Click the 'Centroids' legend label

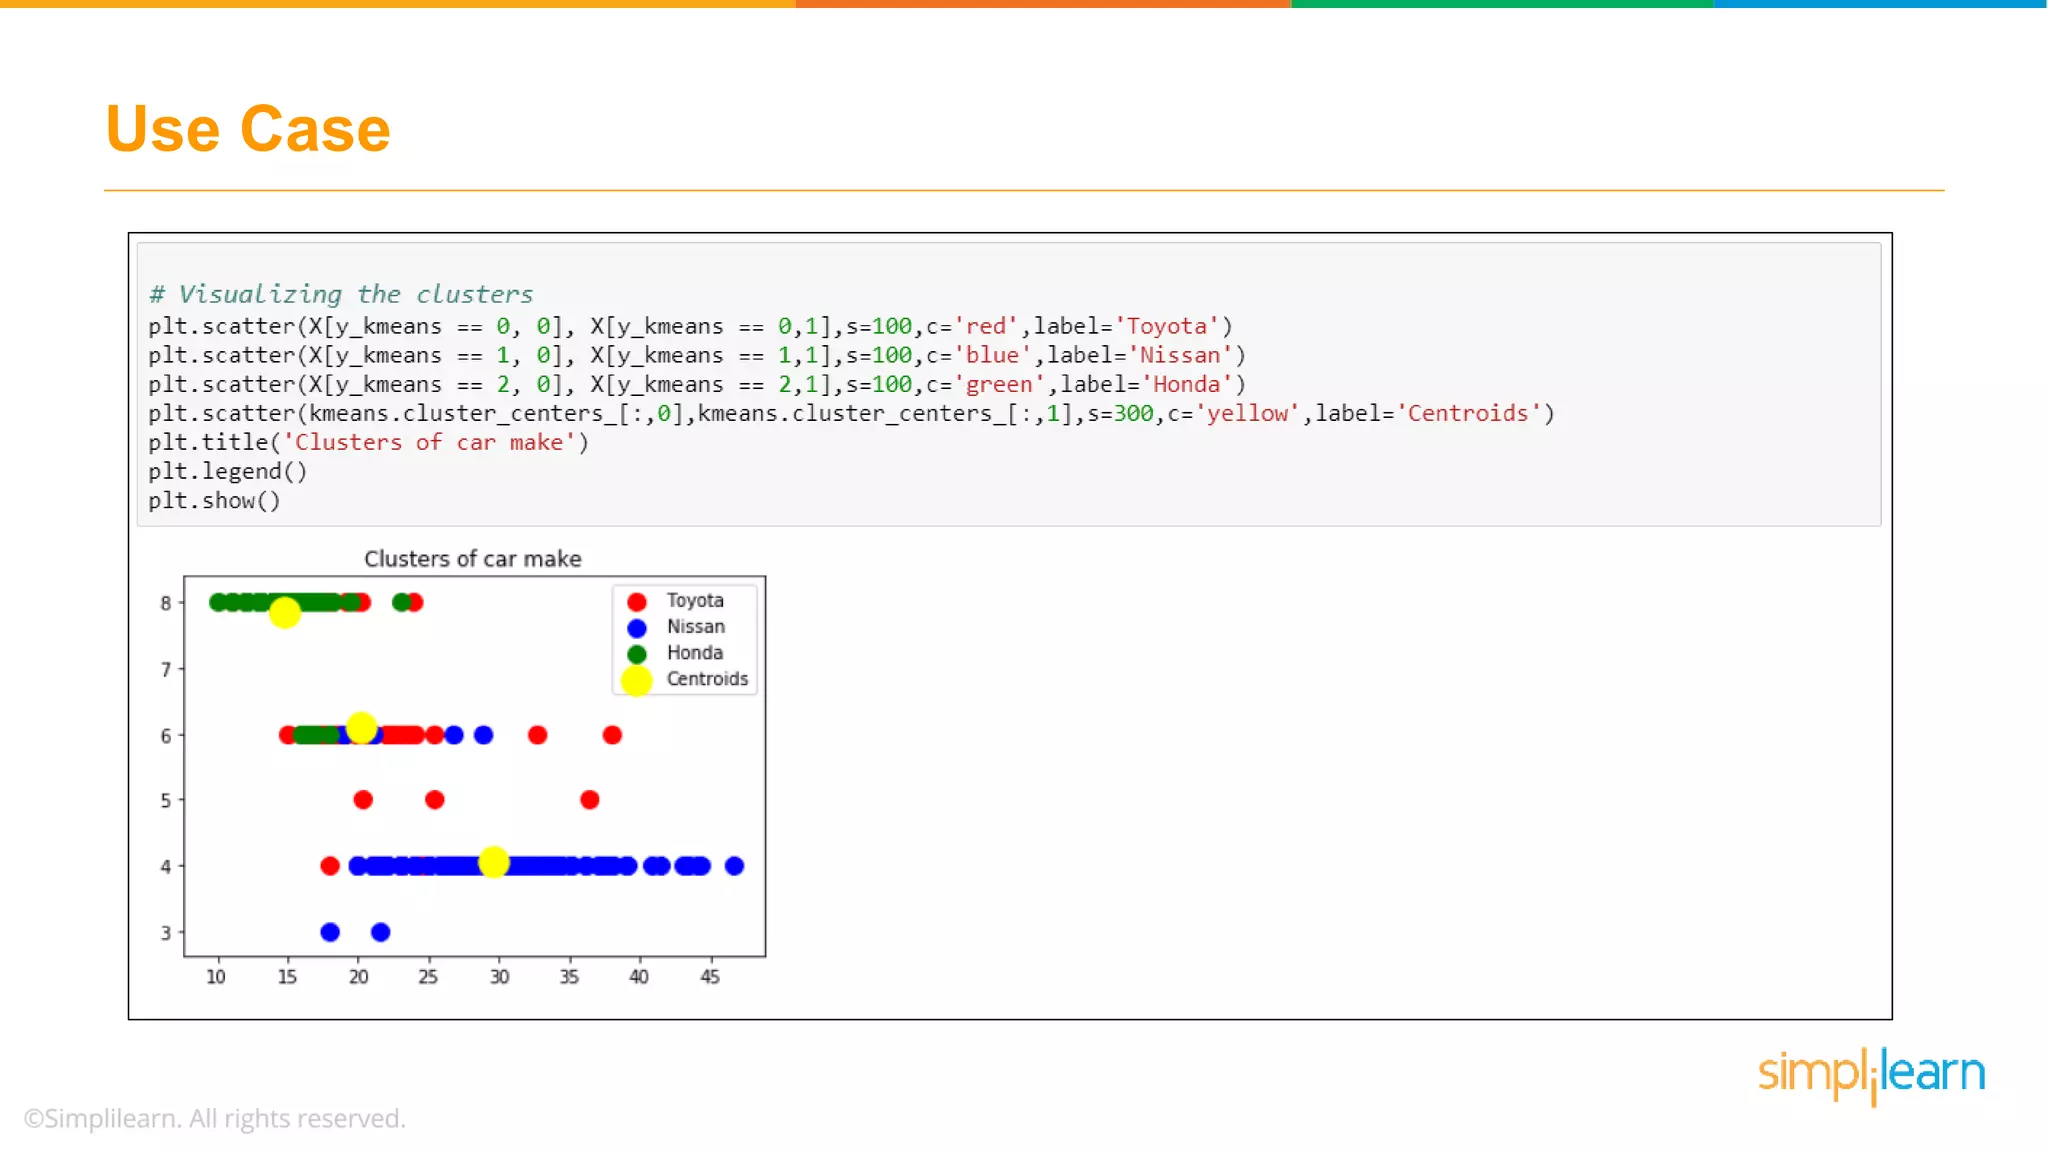point(707,679)
